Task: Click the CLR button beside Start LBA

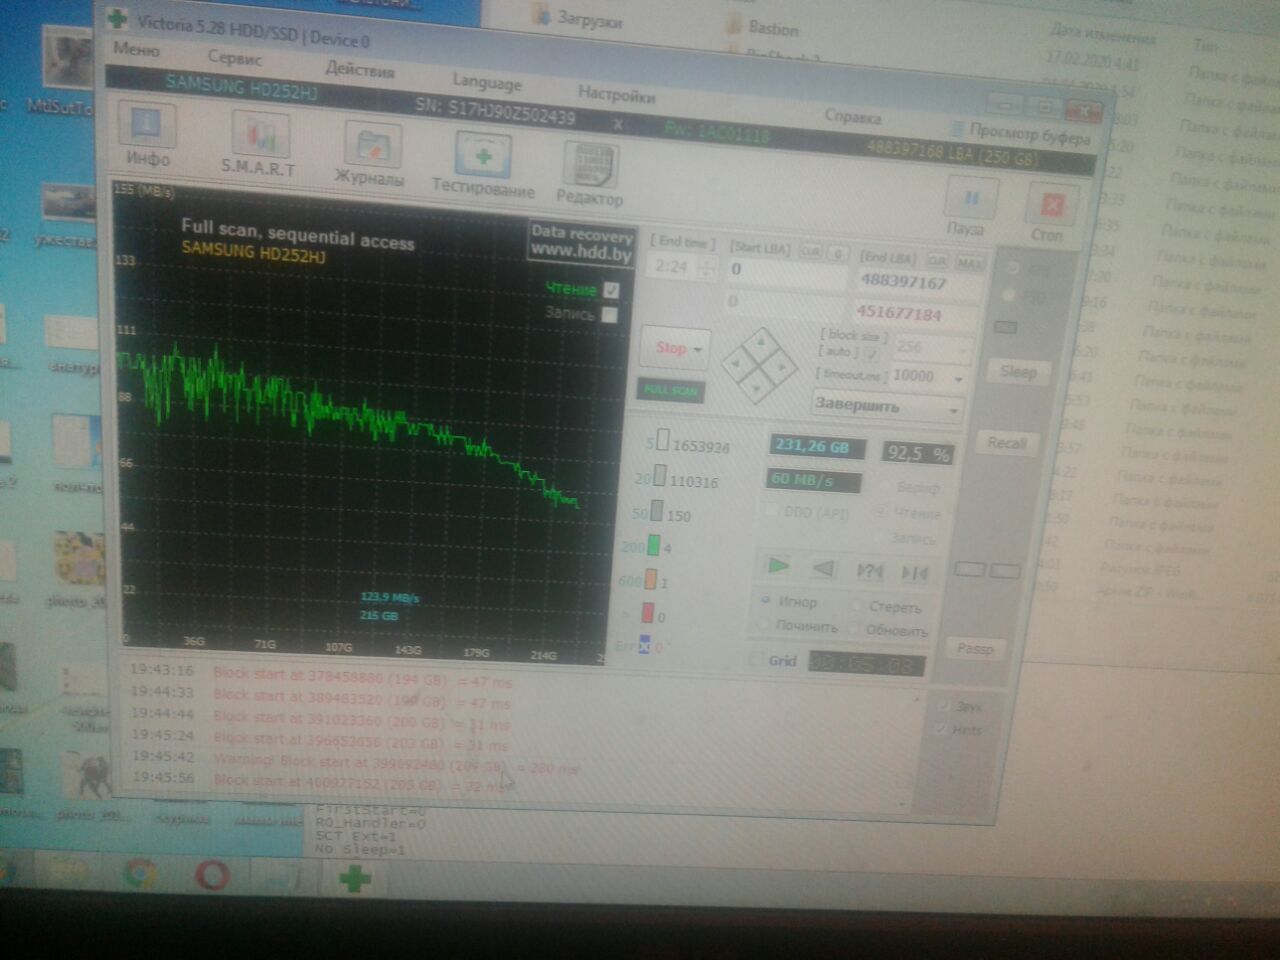Action: (x=809, y=252)
